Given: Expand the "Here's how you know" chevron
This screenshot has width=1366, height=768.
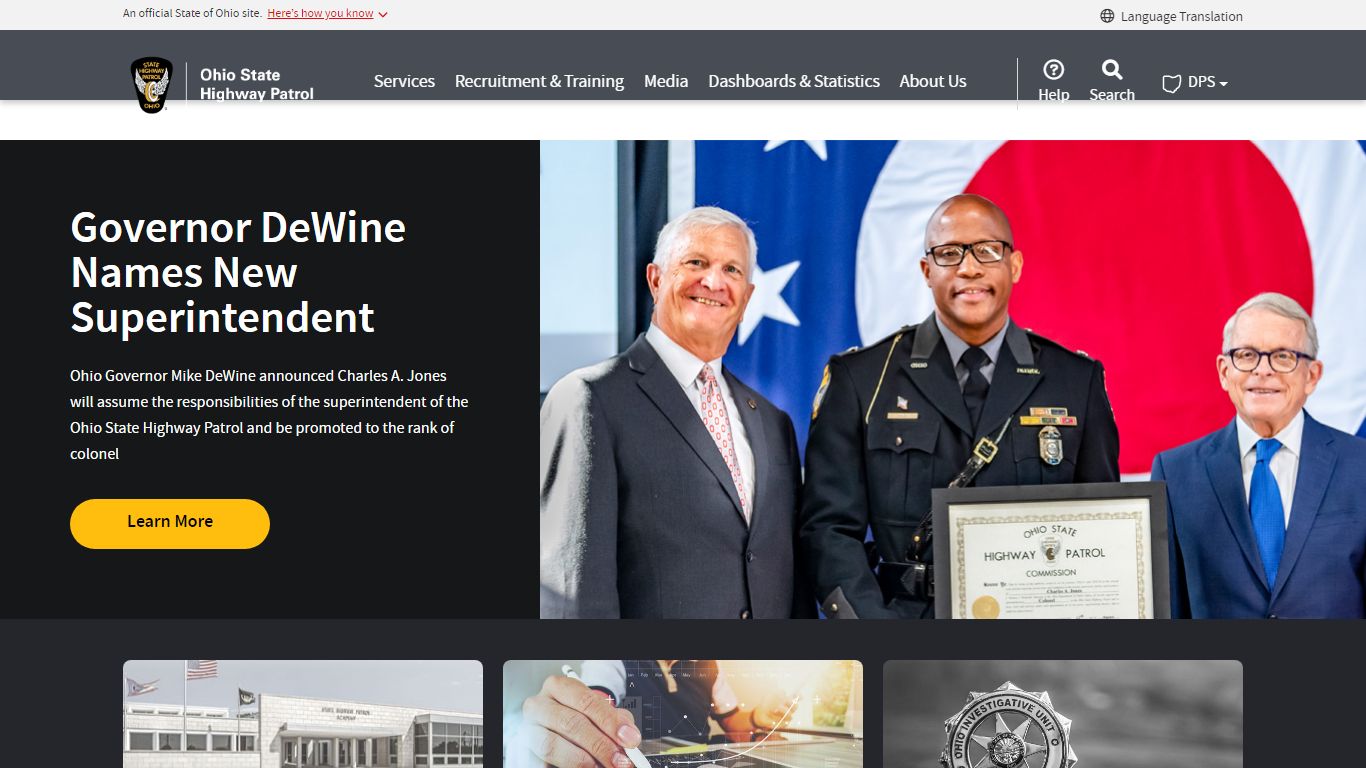Looking at the screenshot, I should (x=383, y=15).
